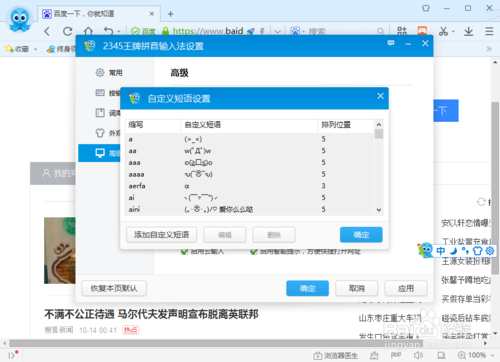This screenshot has width=500, height=362.
Task: Click the 排列位置 column header
Action: 346,125
